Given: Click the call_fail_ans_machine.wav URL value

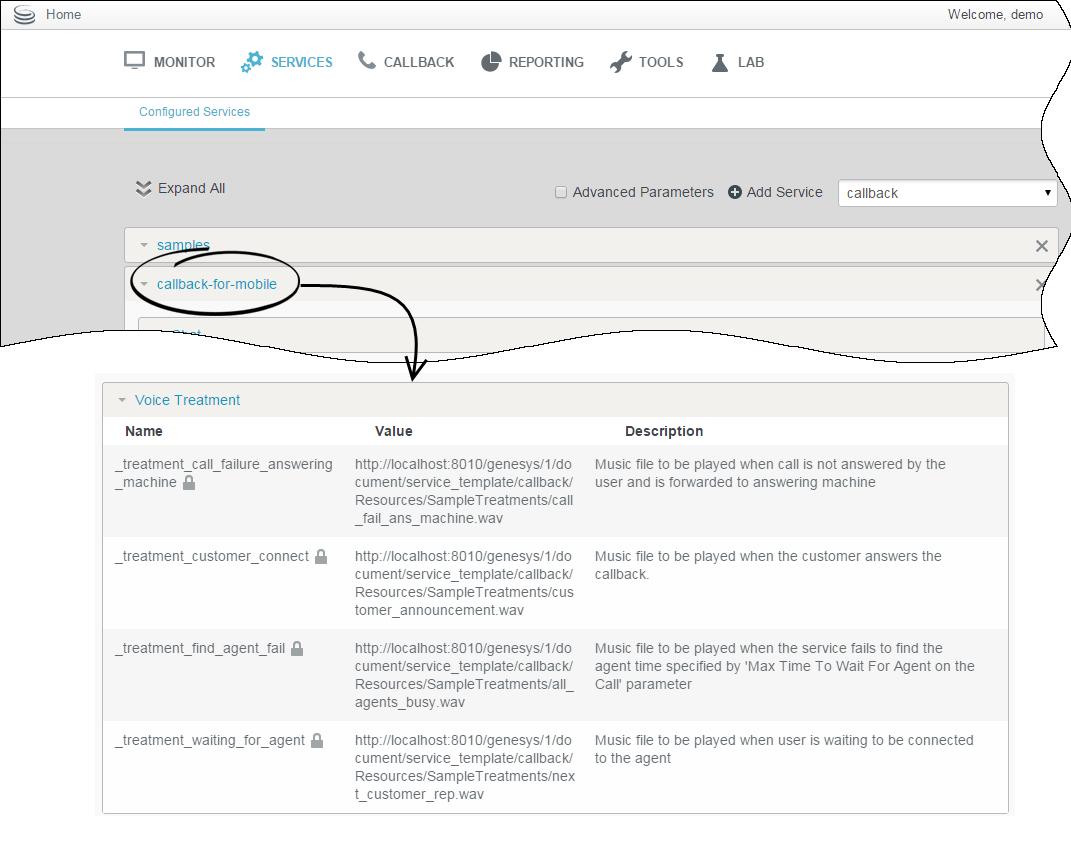Looking at the screenshot, I should 464,491.
